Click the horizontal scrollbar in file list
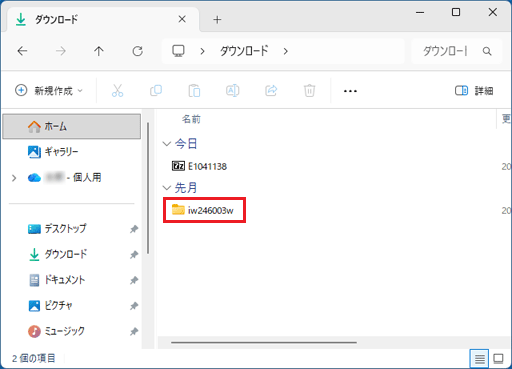Image resolution: width=512 pixels, height=369 pixels. 264,342
